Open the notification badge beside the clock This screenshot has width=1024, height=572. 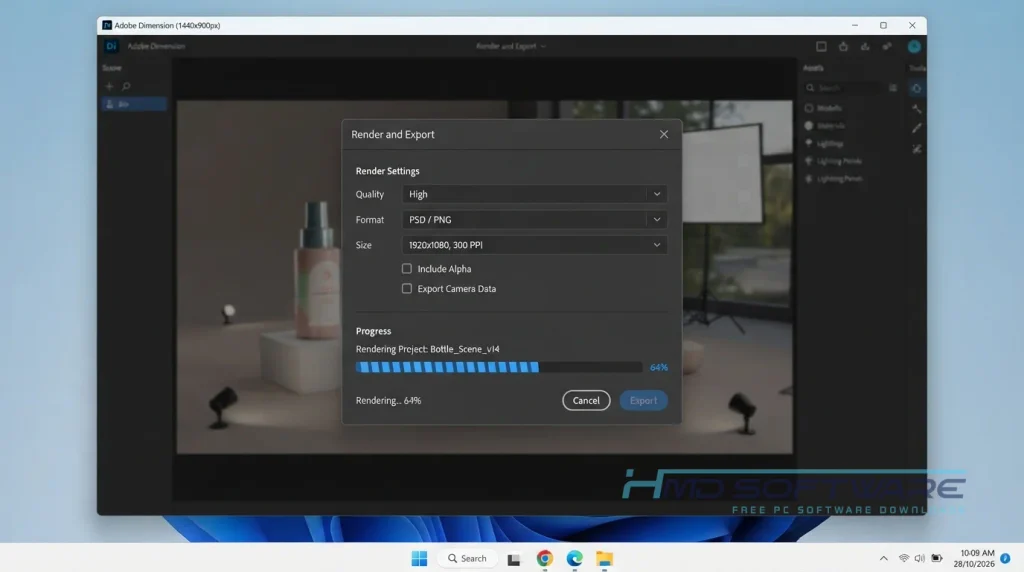(1005, 558)
